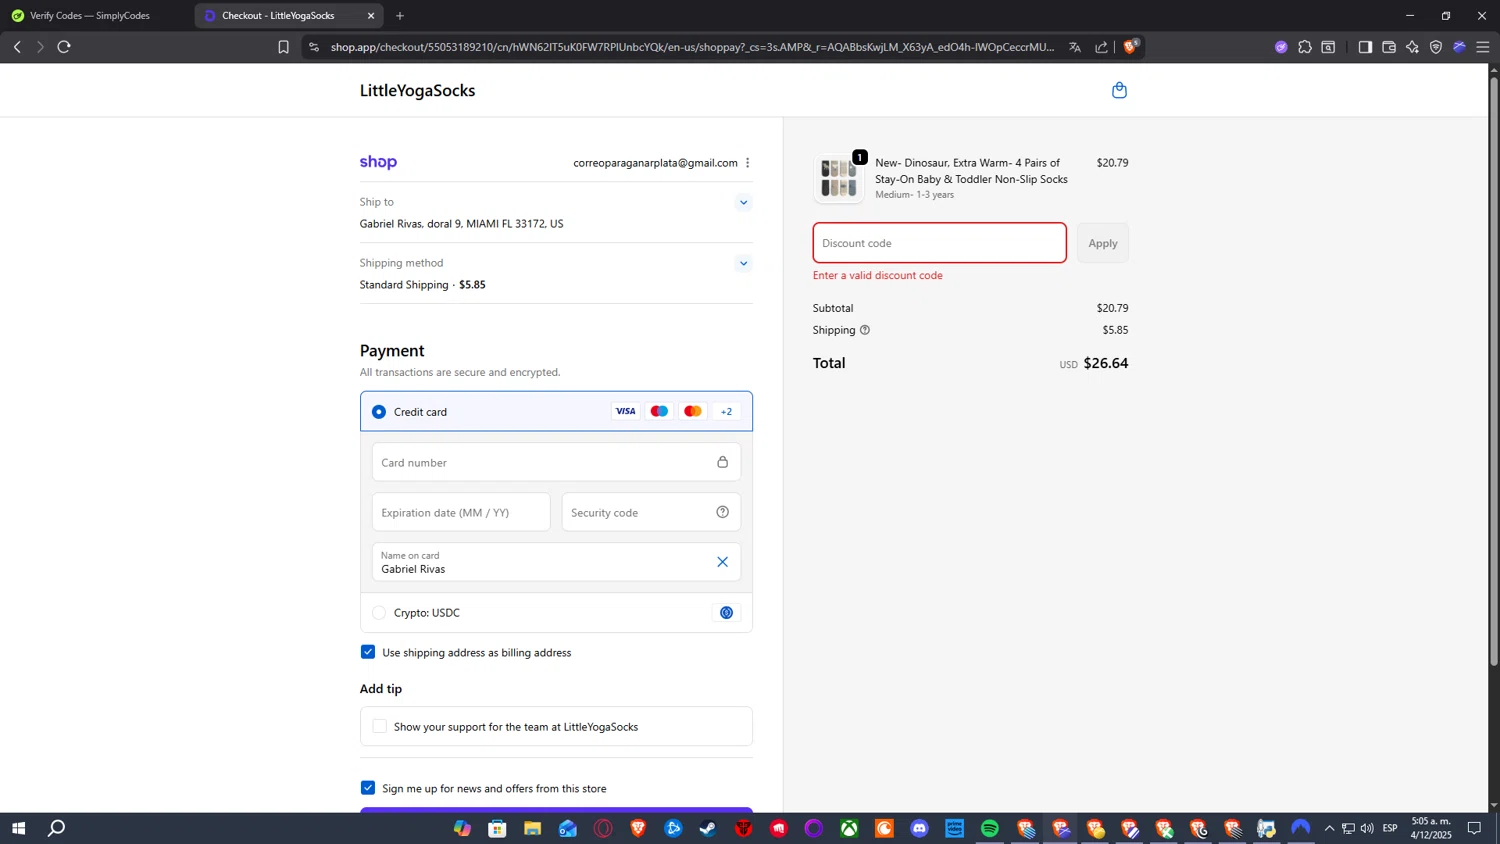1500x844 pixels.
Task: Uncheck Use shipping address as billing address
Action: (x=368, y=652)
